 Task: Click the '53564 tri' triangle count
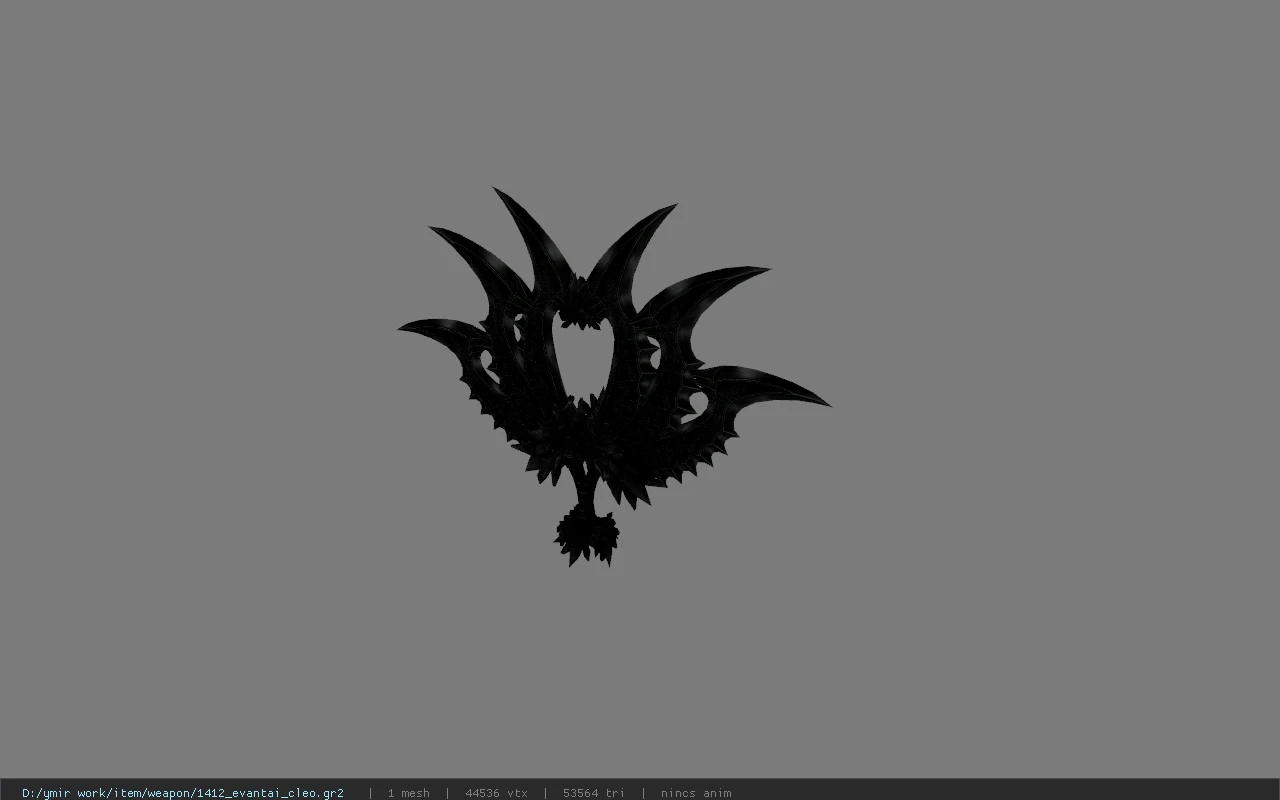593,793
